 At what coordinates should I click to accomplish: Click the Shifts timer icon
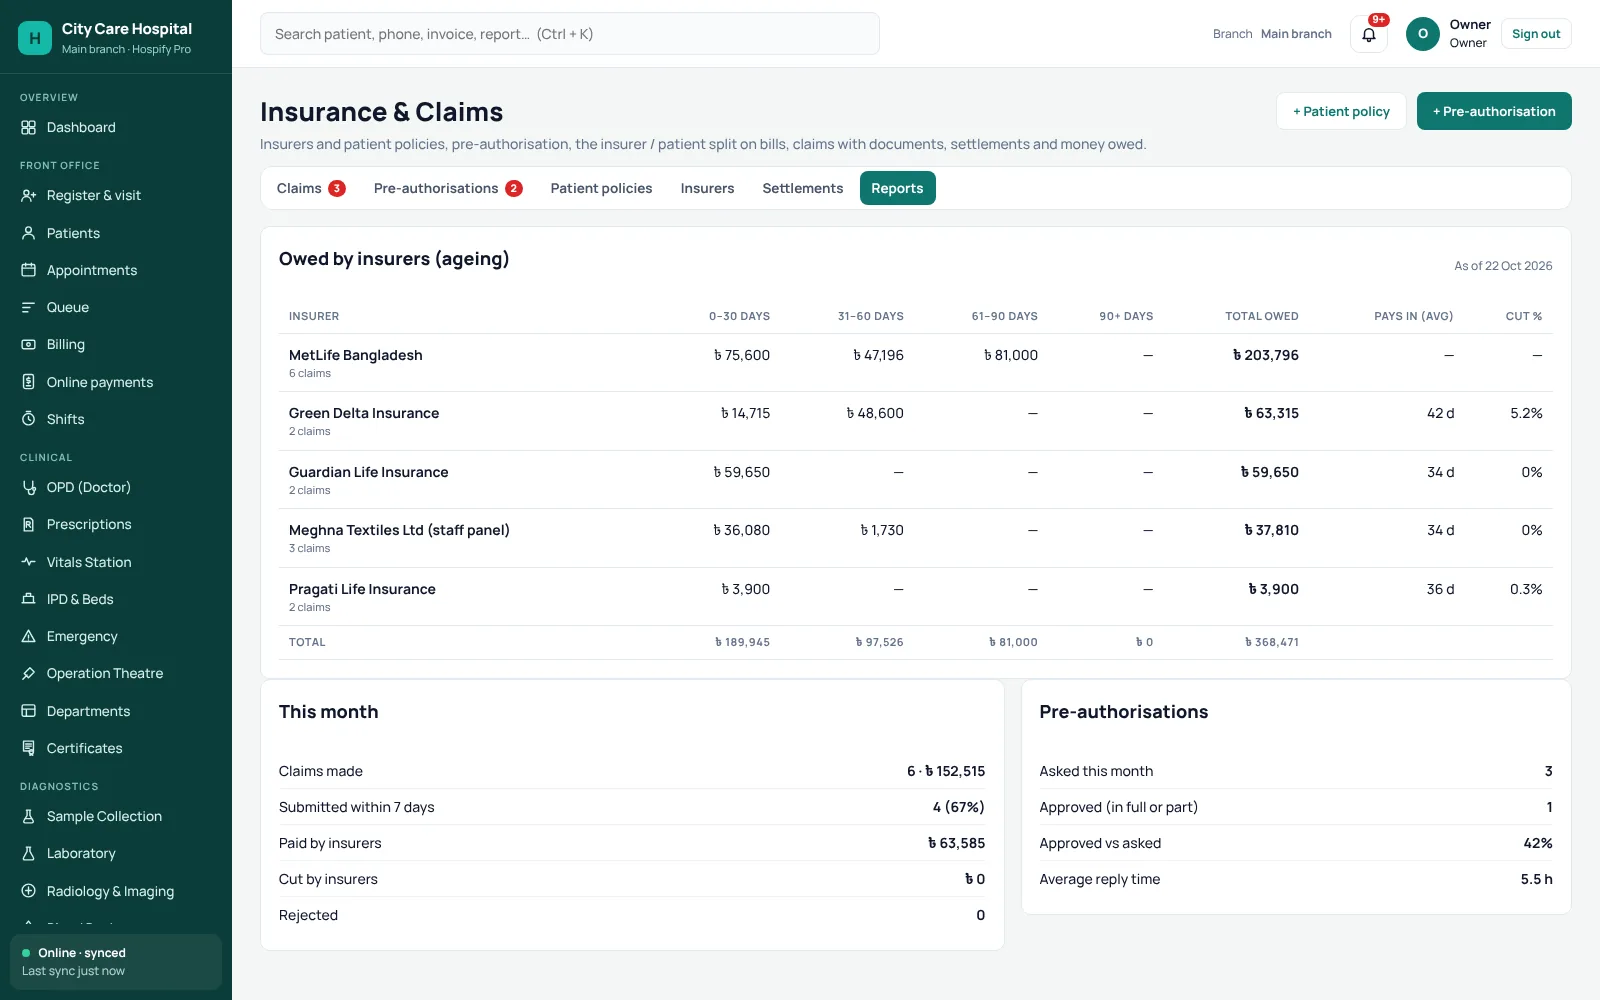click(28, 419)
